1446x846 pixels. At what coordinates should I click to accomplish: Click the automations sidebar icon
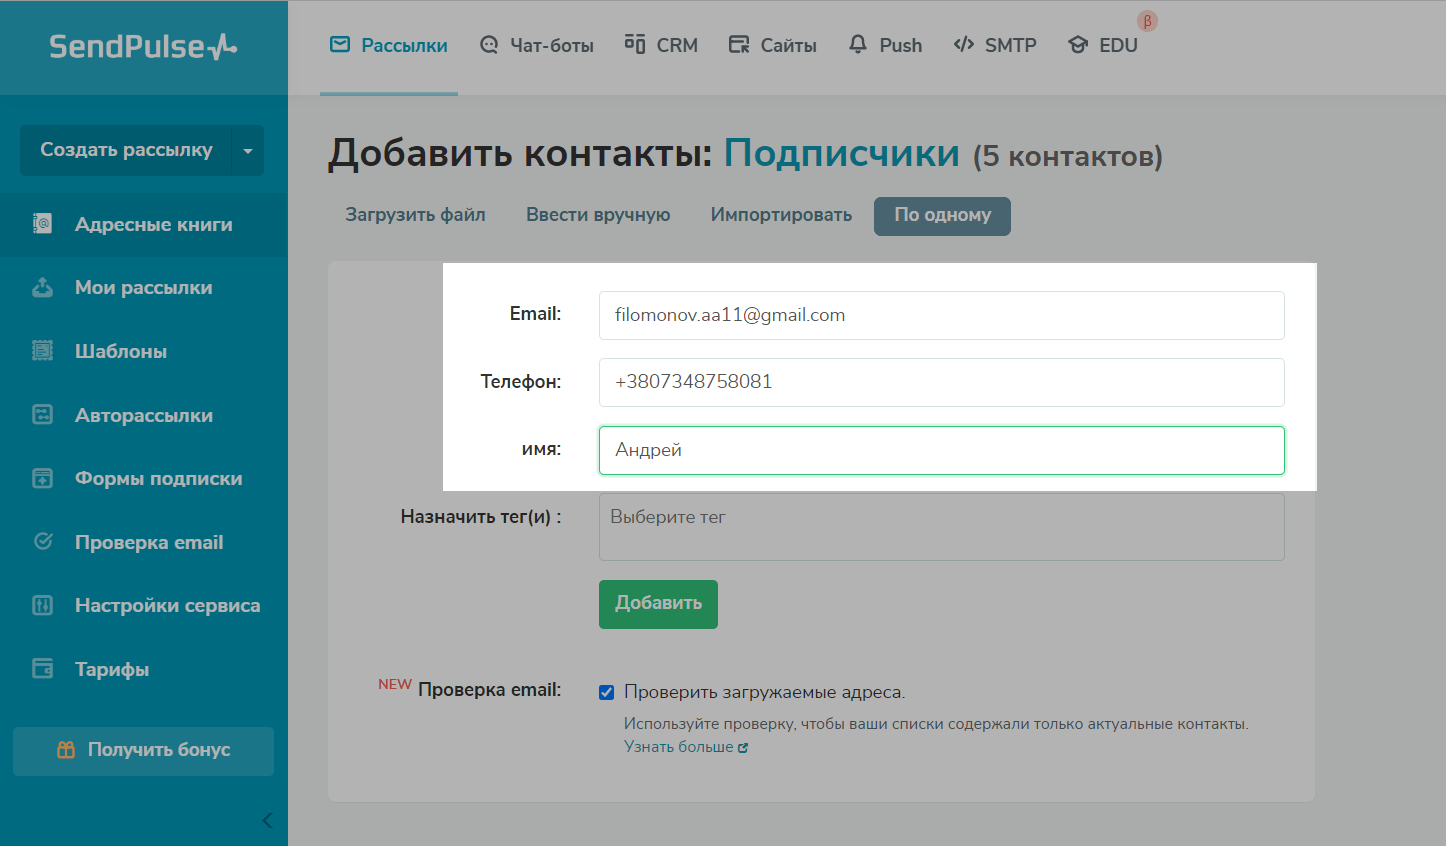(42, 415)
